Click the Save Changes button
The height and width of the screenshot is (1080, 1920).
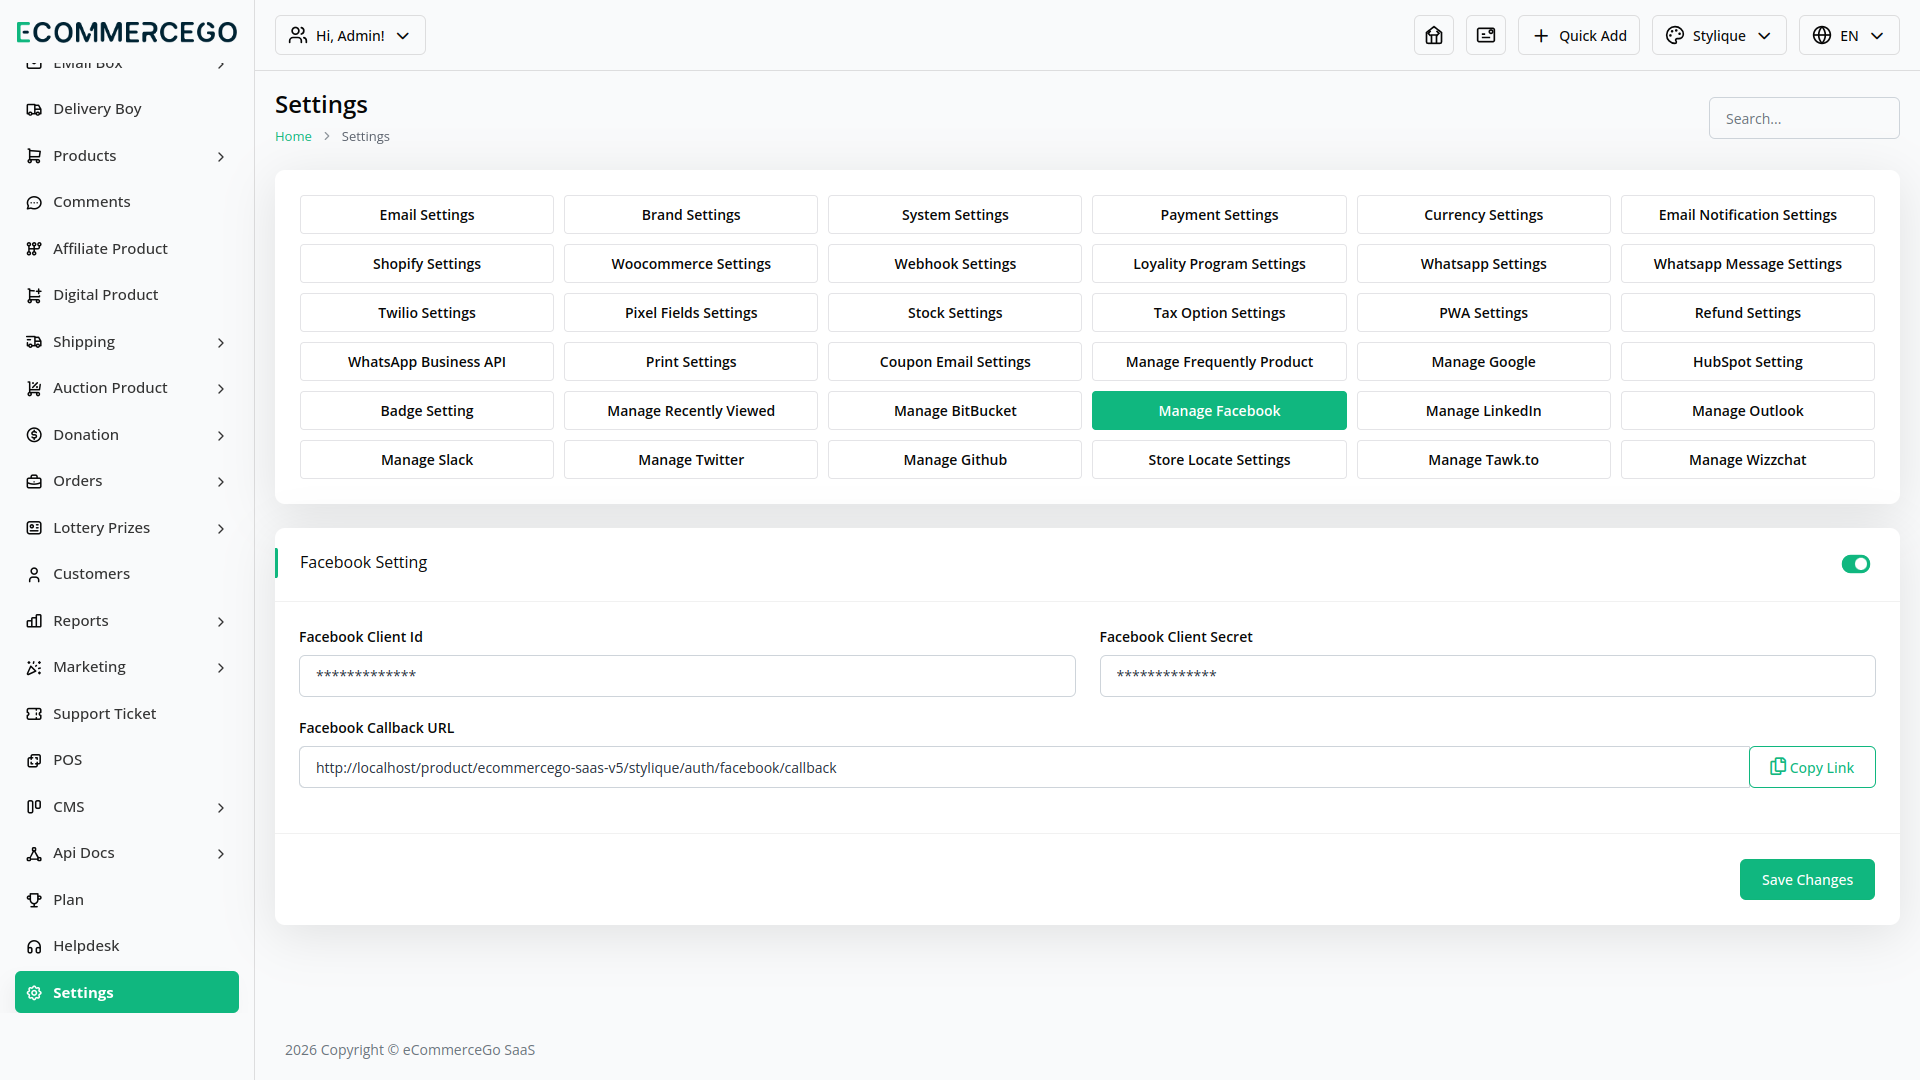pos(1807,879)
